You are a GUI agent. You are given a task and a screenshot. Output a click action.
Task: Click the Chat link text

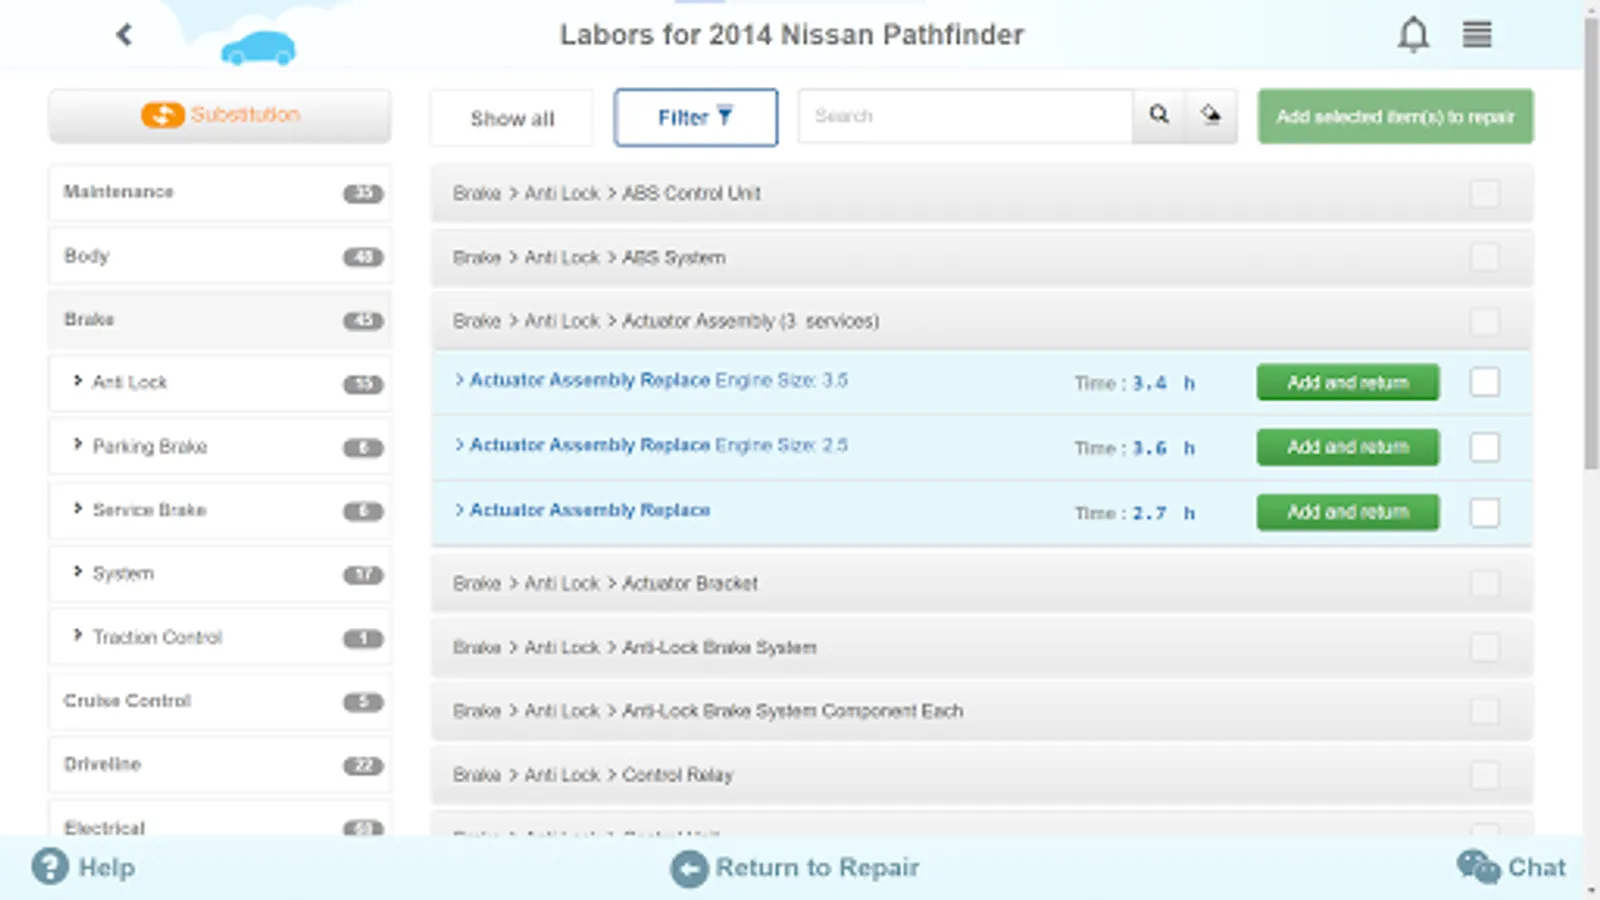pos(1536,867)
